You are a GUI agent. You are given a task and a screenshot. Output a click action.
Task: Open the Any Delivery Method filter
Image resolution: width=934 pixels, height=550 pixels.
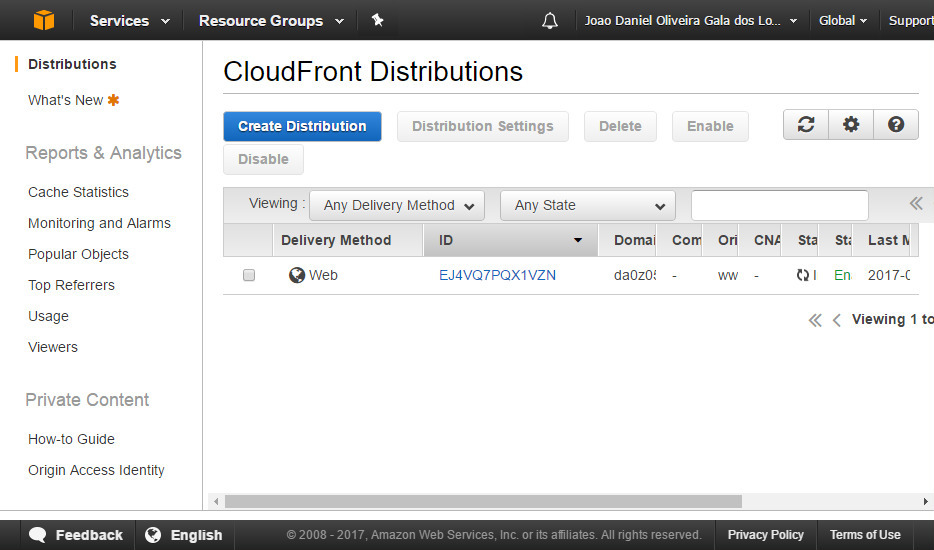(397, 206)
